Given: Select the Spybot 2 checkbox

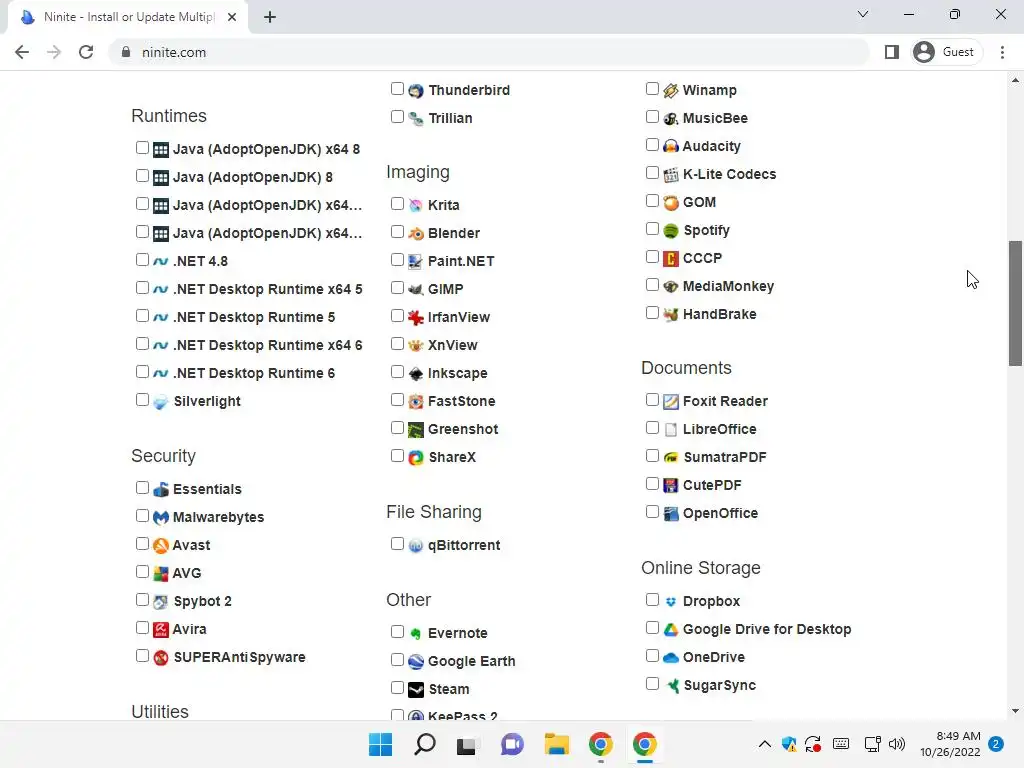Looking at the screenshot, I should tap(142, 600).
